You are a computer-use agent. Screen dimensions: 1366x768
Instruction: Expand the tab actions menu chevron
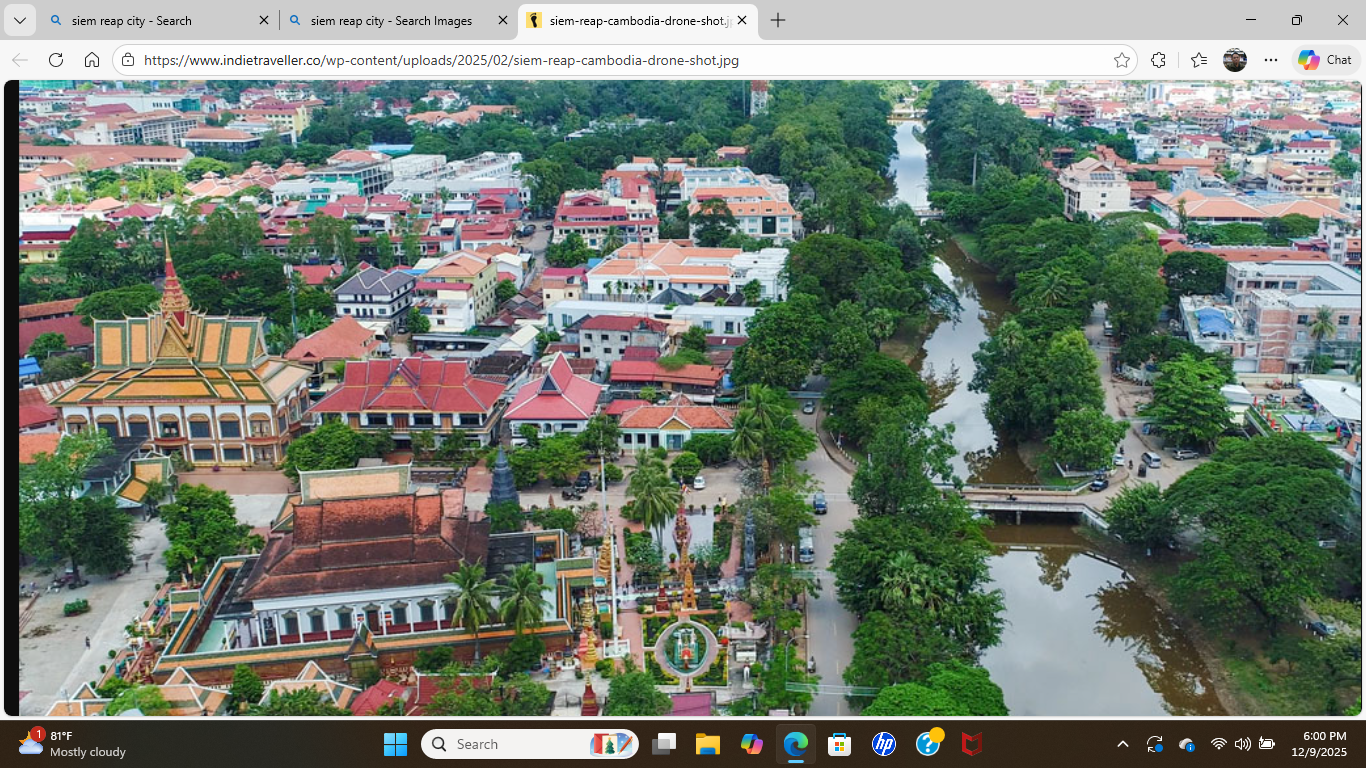pos(19,20)
